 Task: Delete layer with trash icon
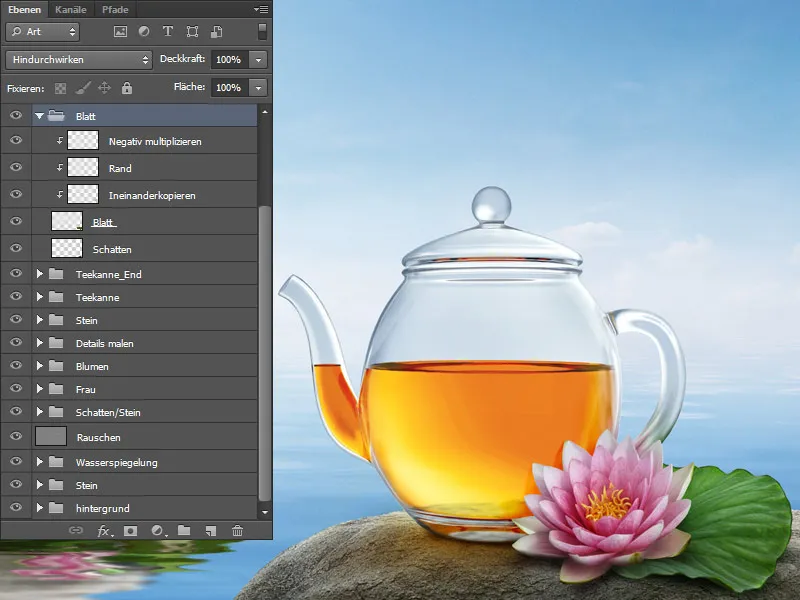[x=237, y=531]
